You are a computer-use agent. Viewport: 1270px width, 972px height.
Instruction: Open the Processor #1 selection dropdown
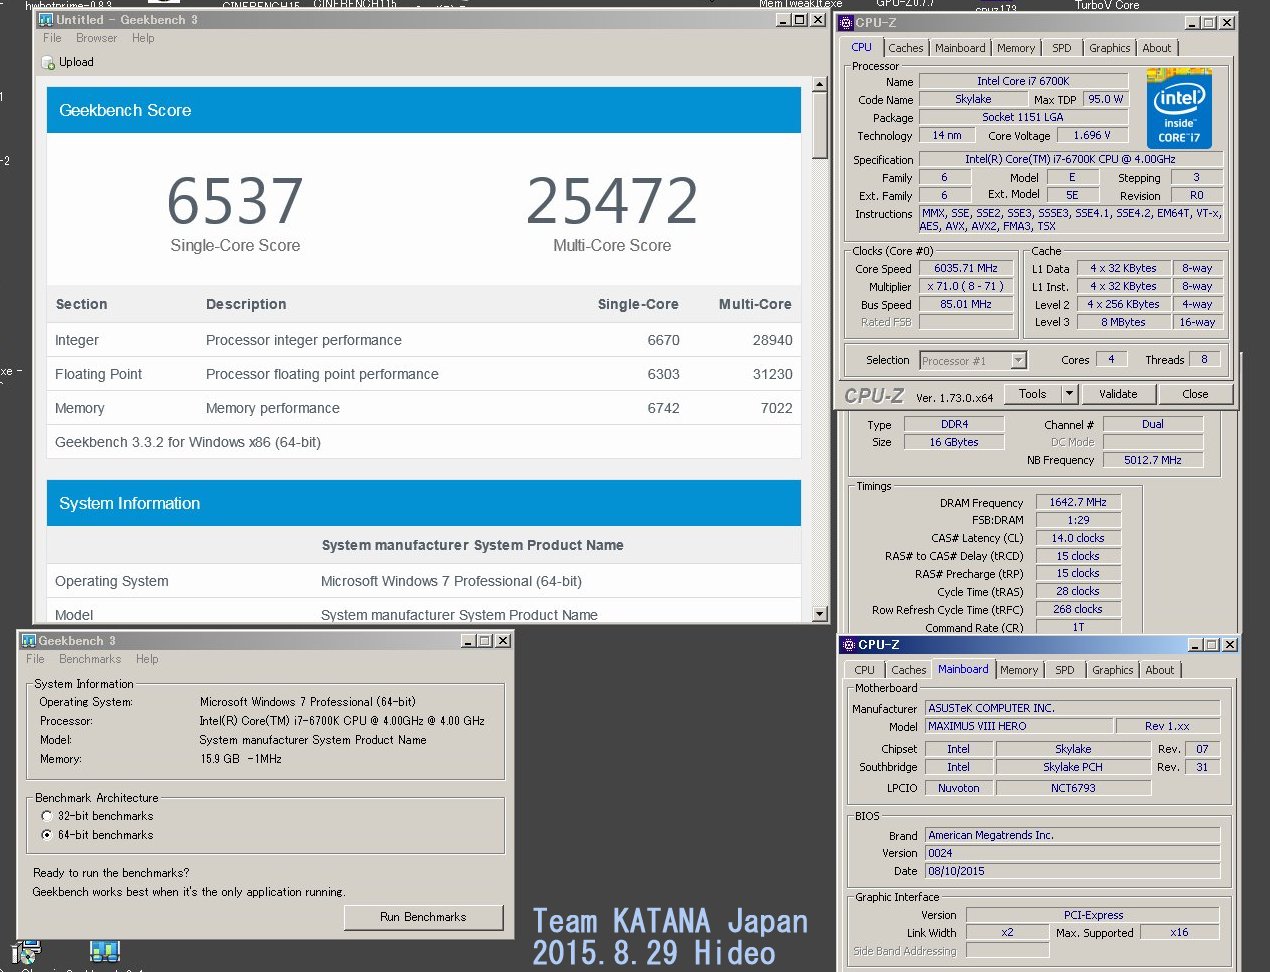pyautogui.click(x=1018, y=361)
